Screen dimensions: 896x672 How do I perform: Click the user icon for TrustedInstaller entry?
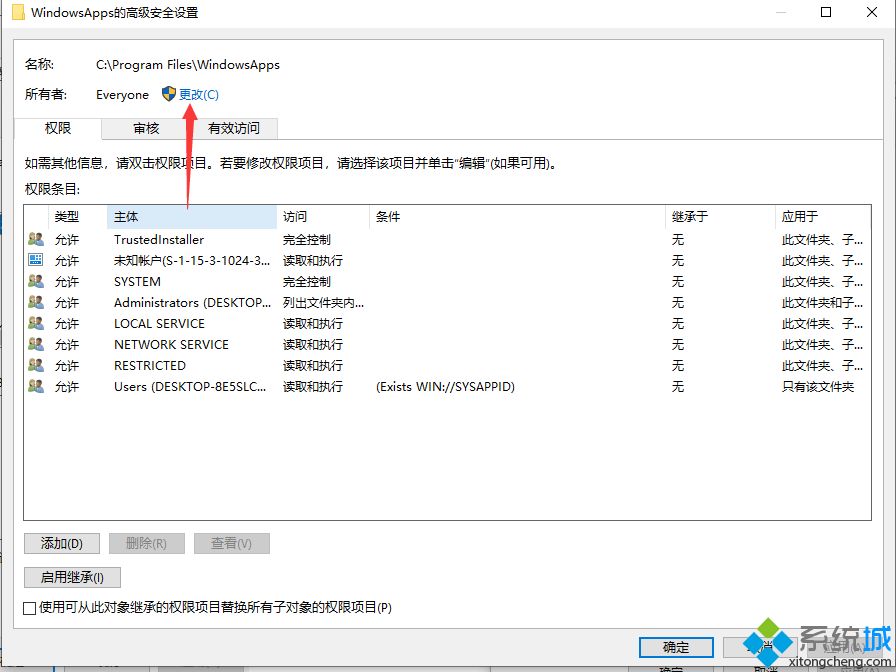click(x=36, y=240)
